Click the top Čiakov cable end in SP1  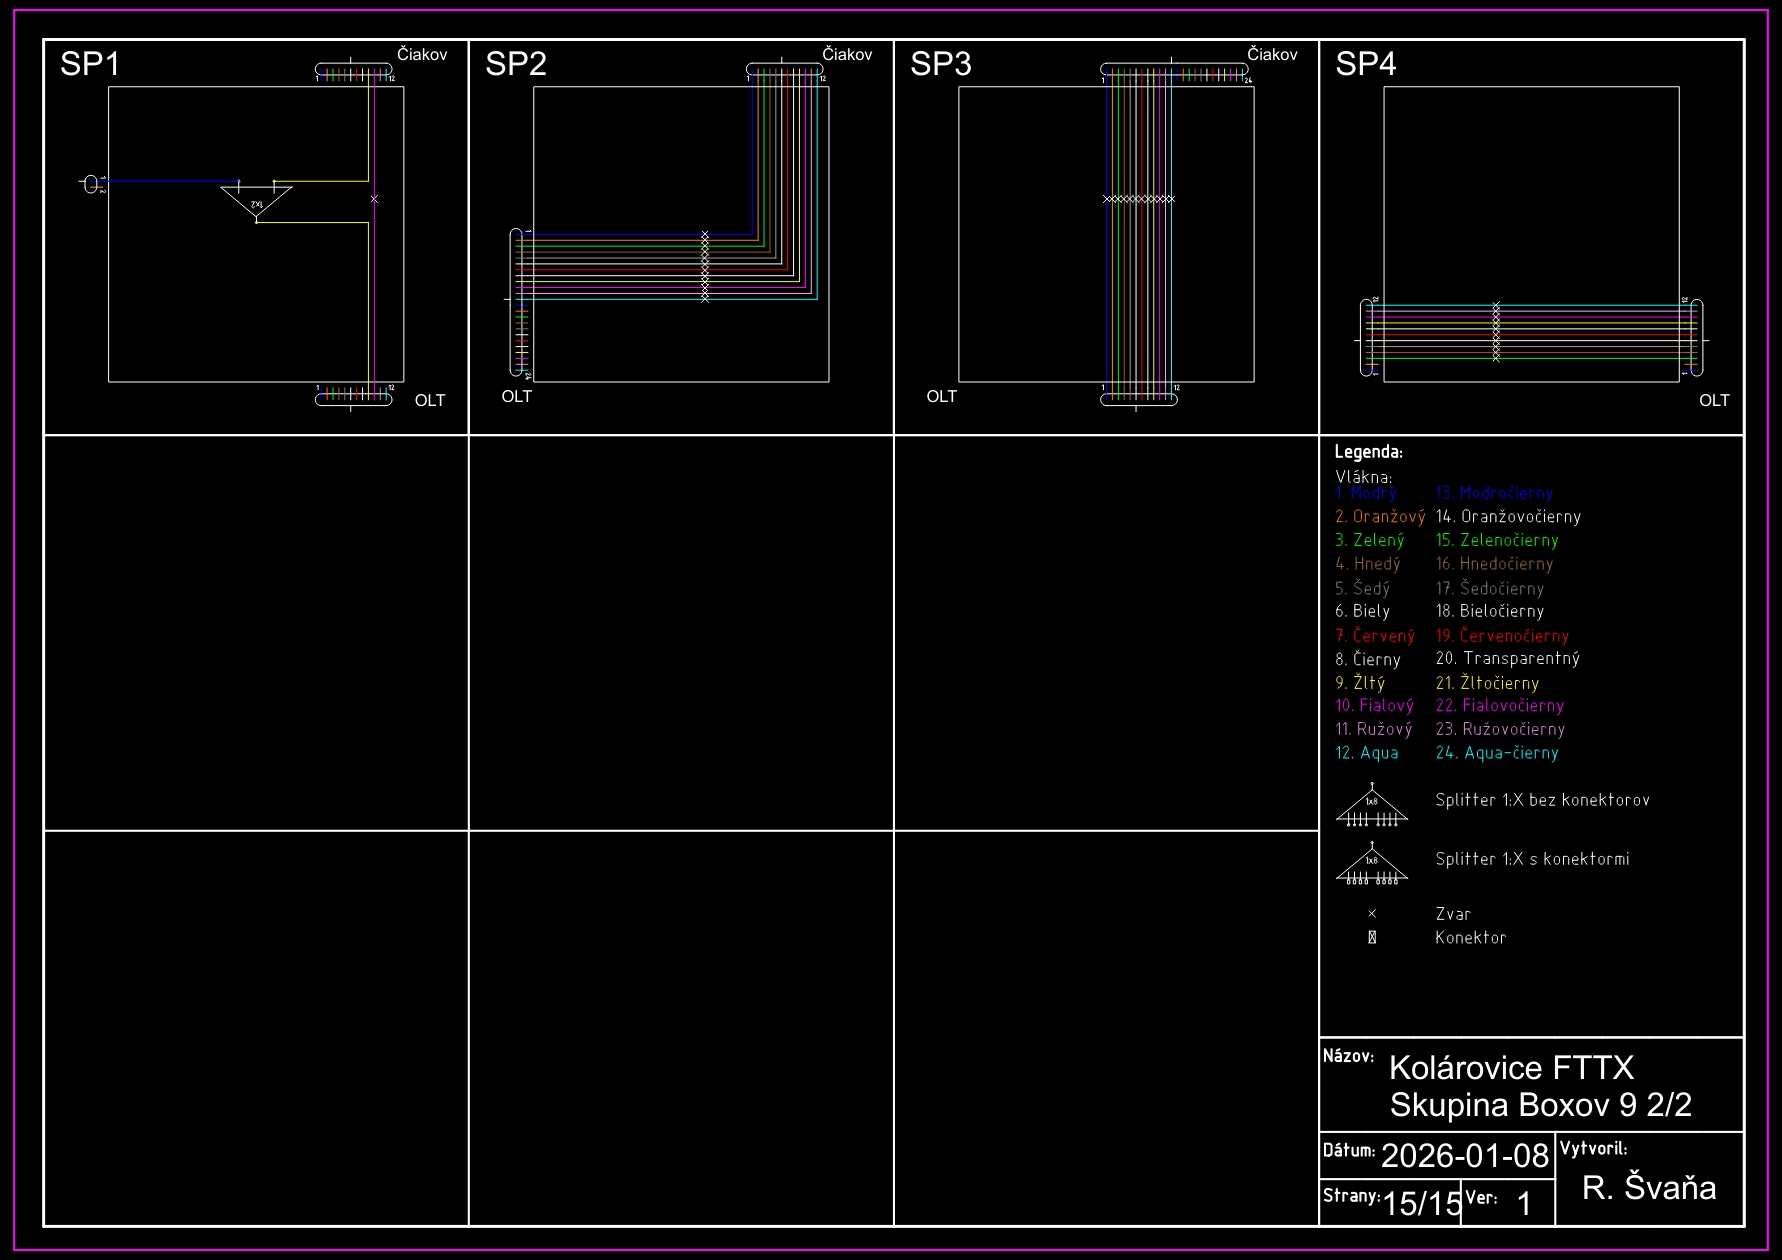(x=353, y=71)
